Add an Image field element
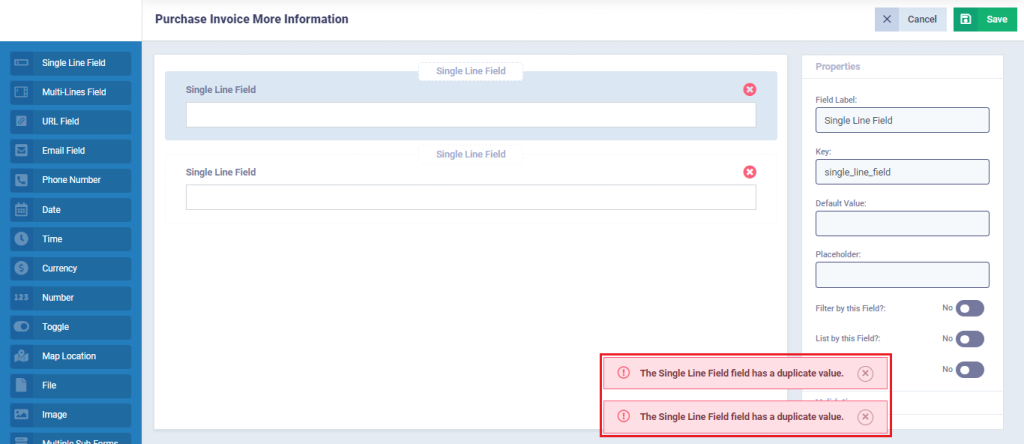 click(x=71, y=415)
